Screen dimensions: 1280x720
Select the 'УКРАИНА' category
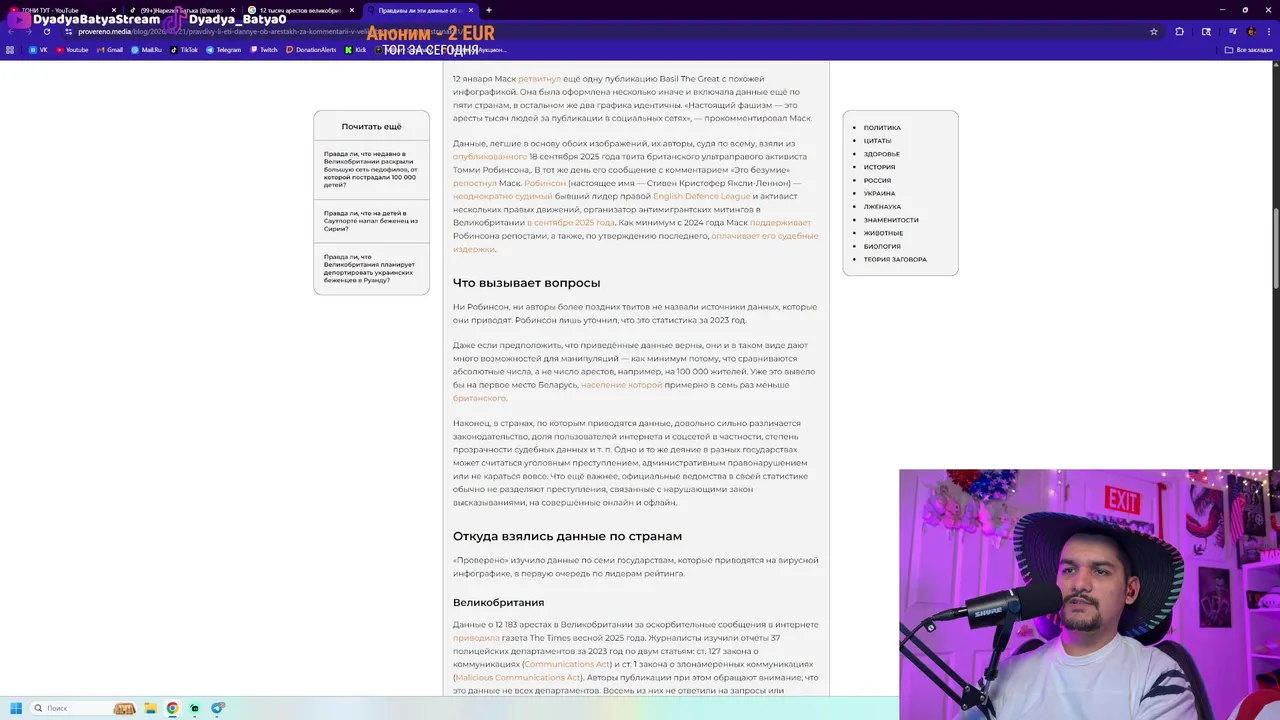point(879,194)
